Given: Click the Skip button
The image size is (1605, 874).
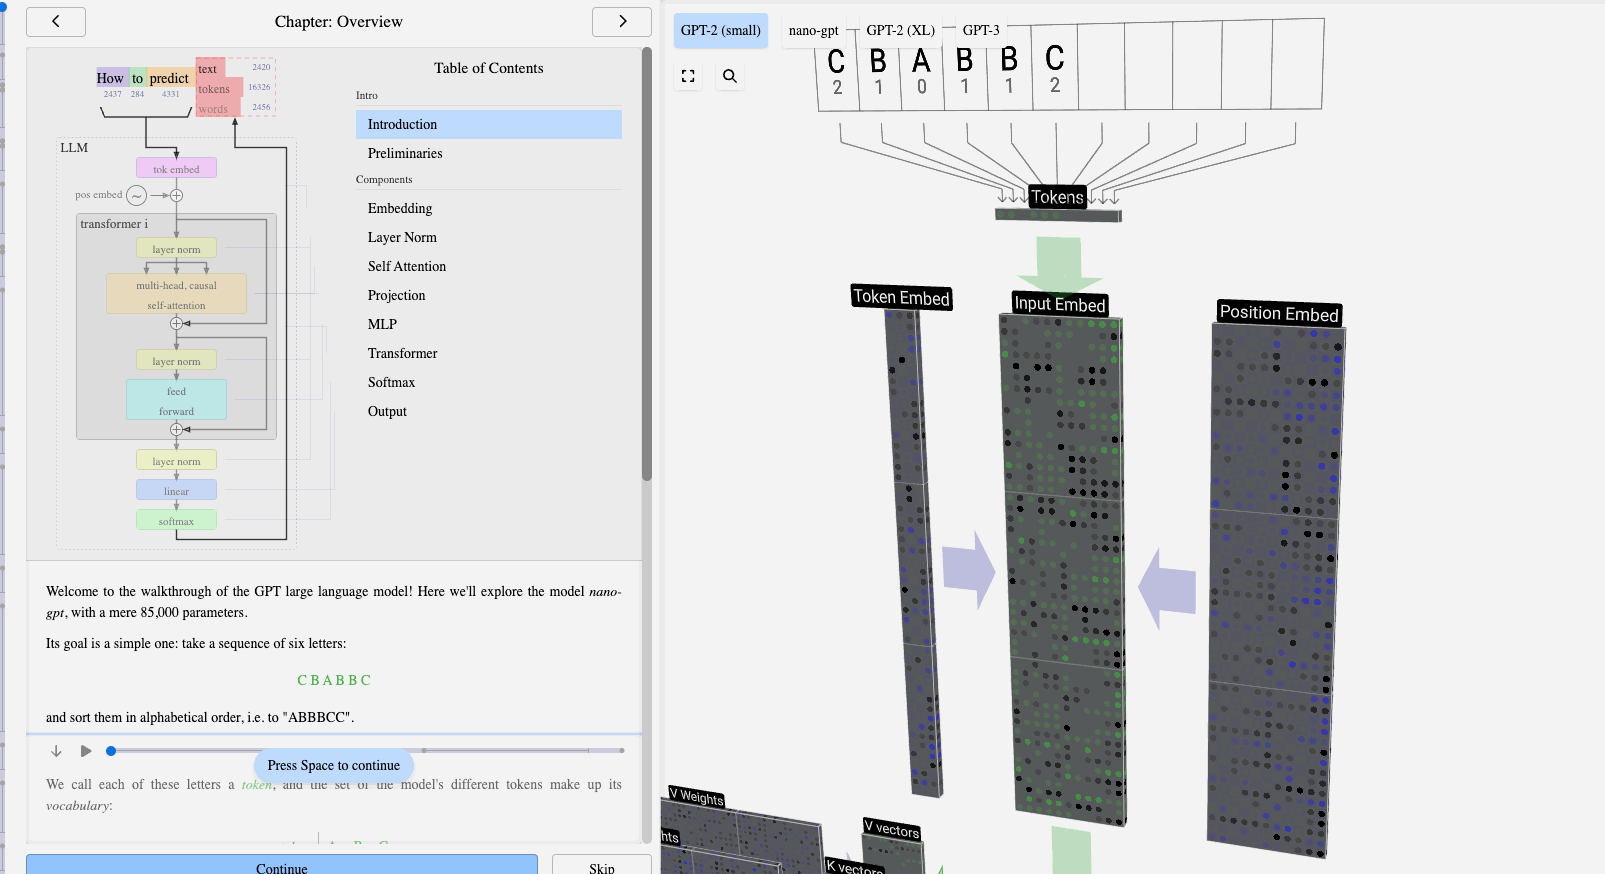Looking at the screenshot, I should 601,866.
